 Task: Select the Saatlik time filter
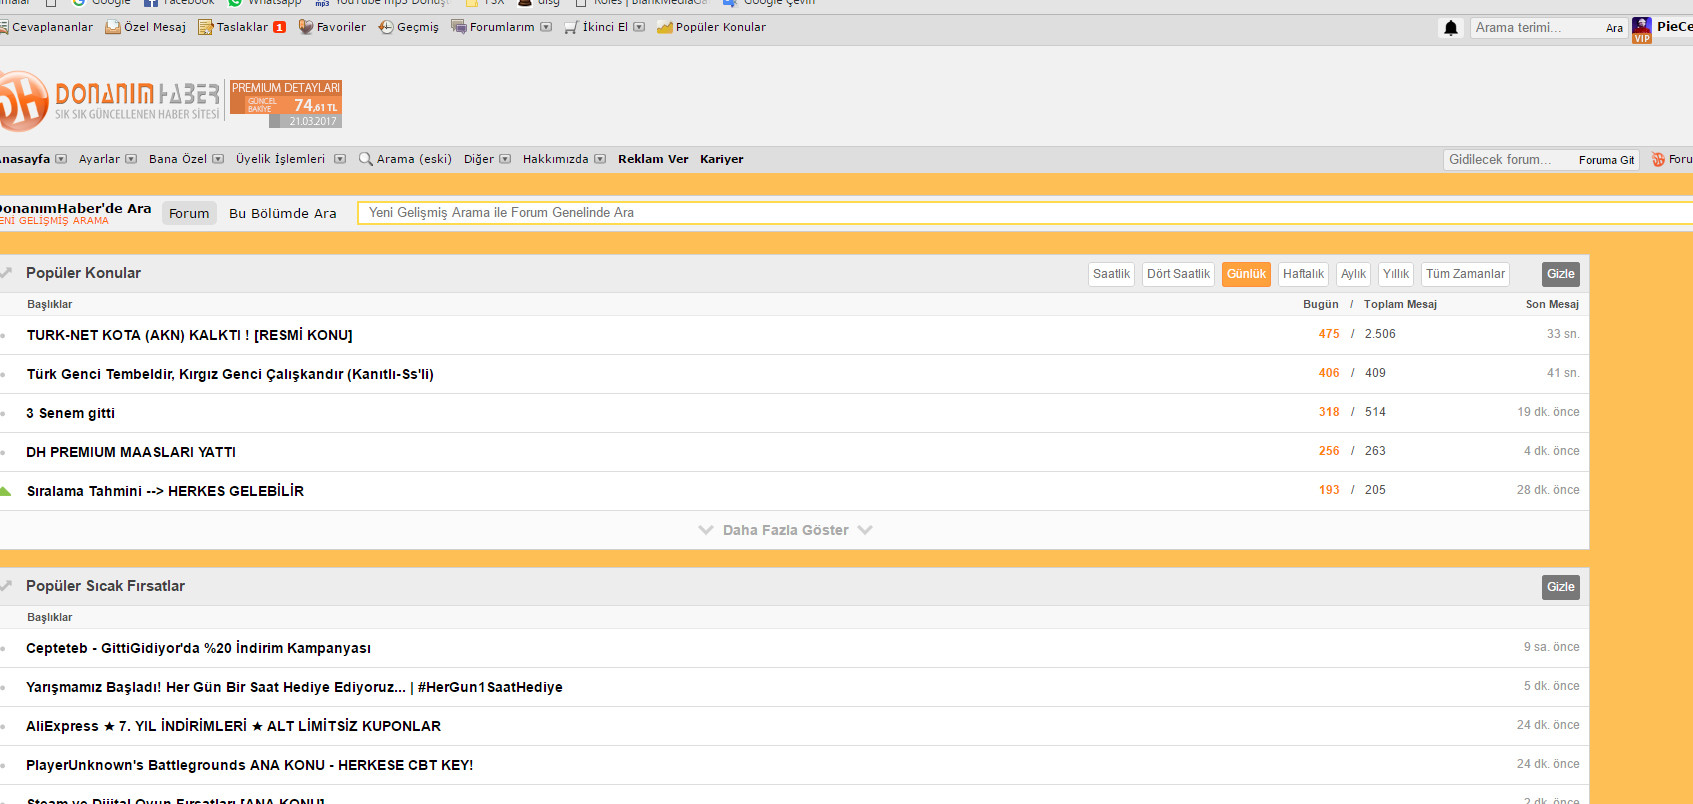click(1111, 274)
